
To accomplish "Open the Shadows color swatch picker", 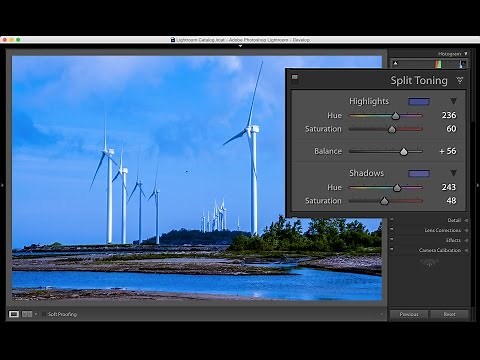I will tap(419, 173).
